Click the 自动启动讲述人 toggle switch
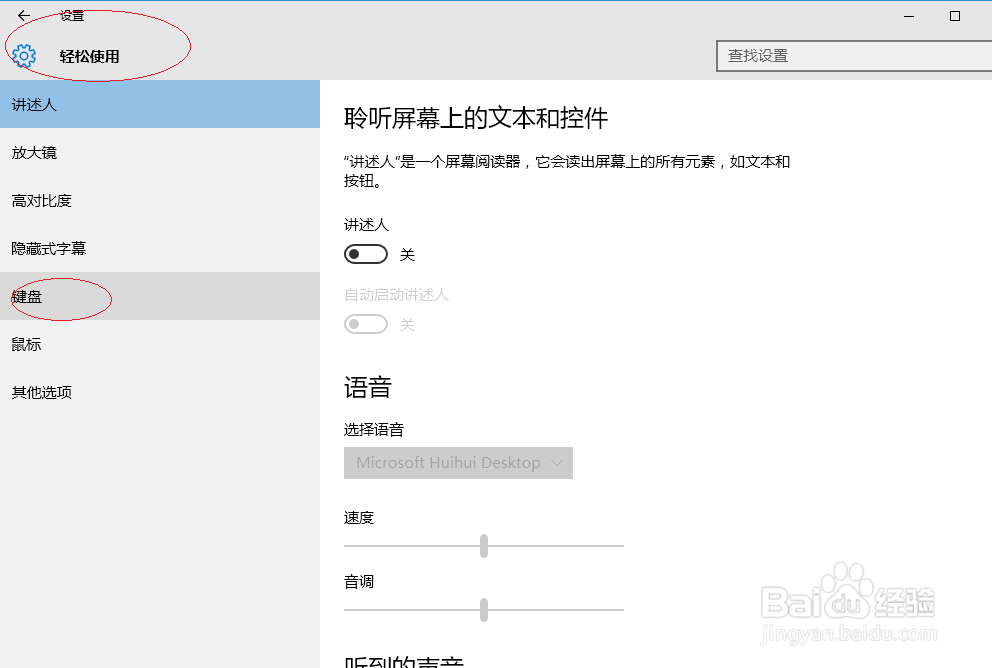The image size is (992, 668). point(366,323)
